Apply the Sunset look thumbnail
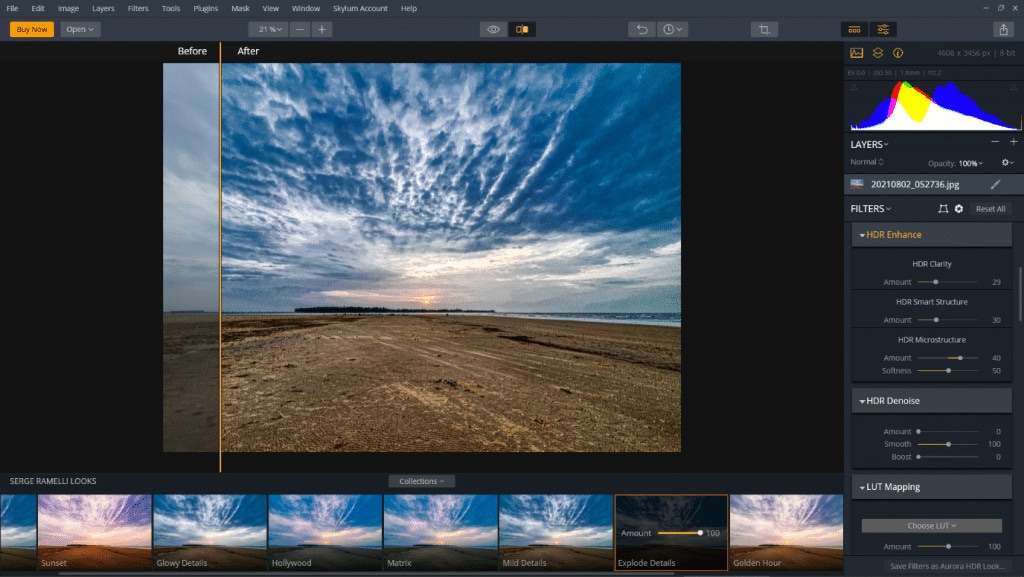The height and width of the screenshot is (577, 1024). tap(95, 532)
